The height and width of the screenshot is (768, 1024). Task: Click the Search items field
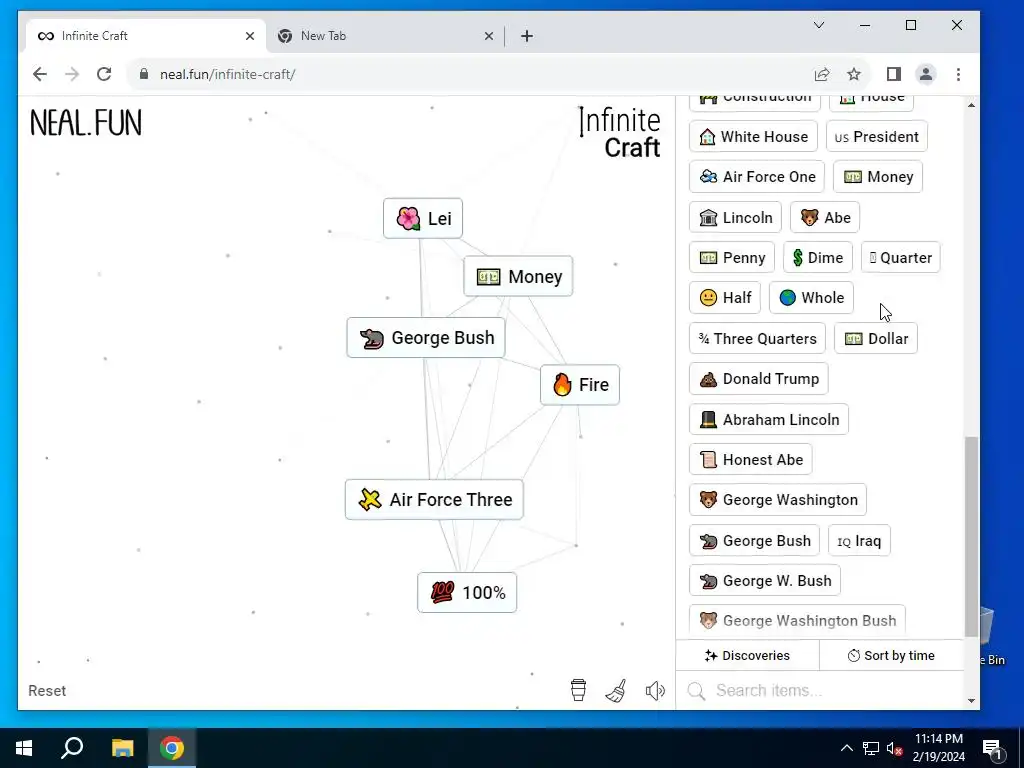pyautogui.click(x=820, y=690)
